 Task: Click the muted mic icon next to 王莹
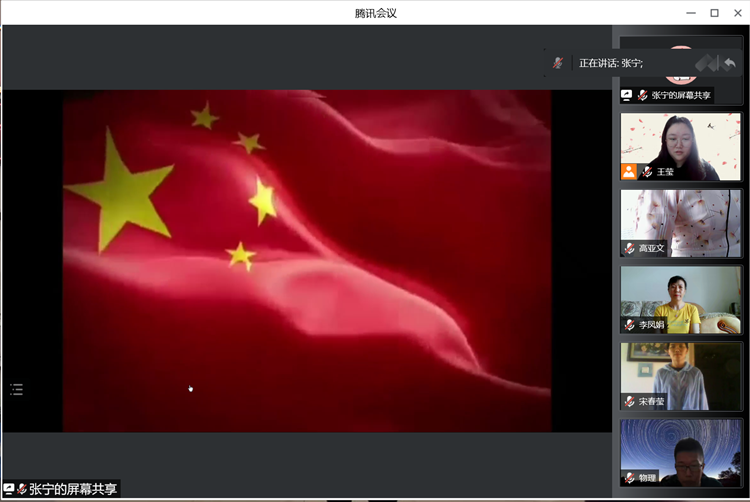pos(647,172)
